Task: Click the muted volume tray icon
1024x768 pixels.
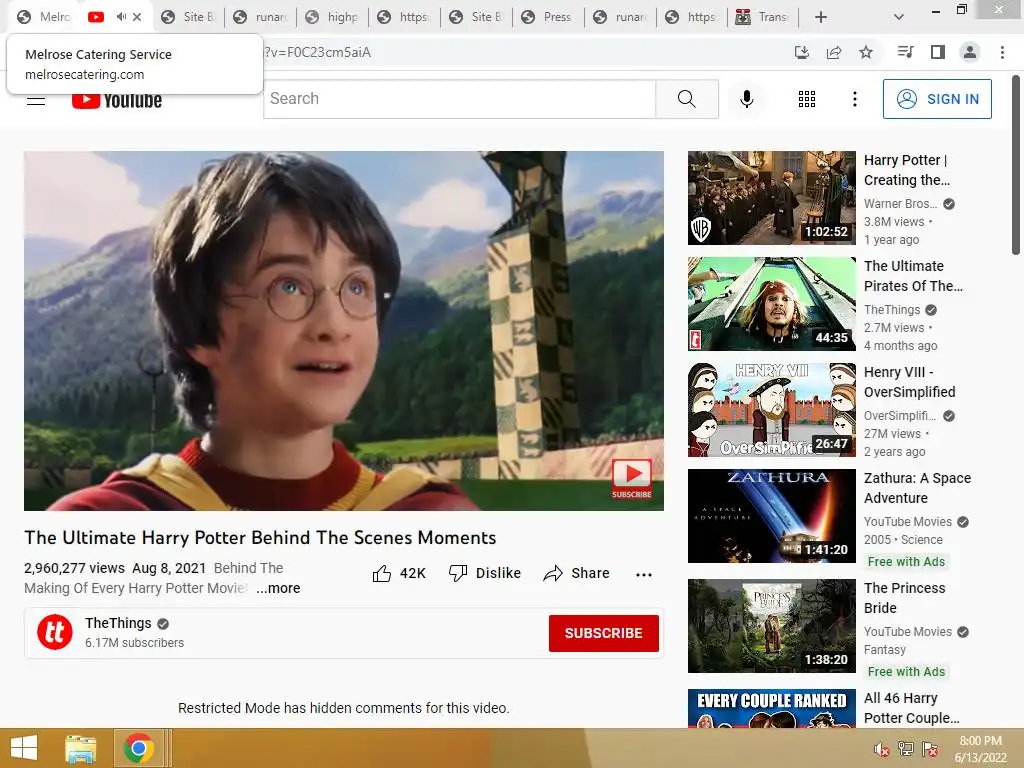Action: [881, 749]
